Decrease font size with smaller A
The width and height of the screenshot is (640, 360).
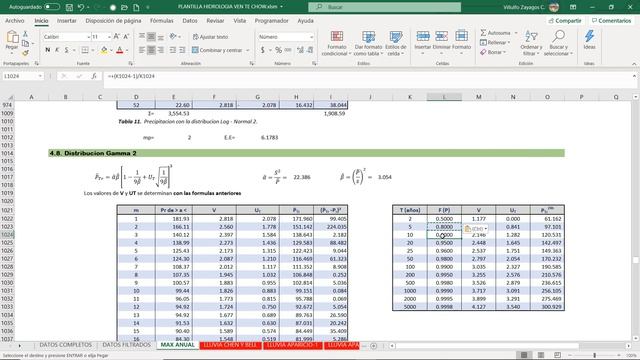pyautogui.click(x=126, y=37)
